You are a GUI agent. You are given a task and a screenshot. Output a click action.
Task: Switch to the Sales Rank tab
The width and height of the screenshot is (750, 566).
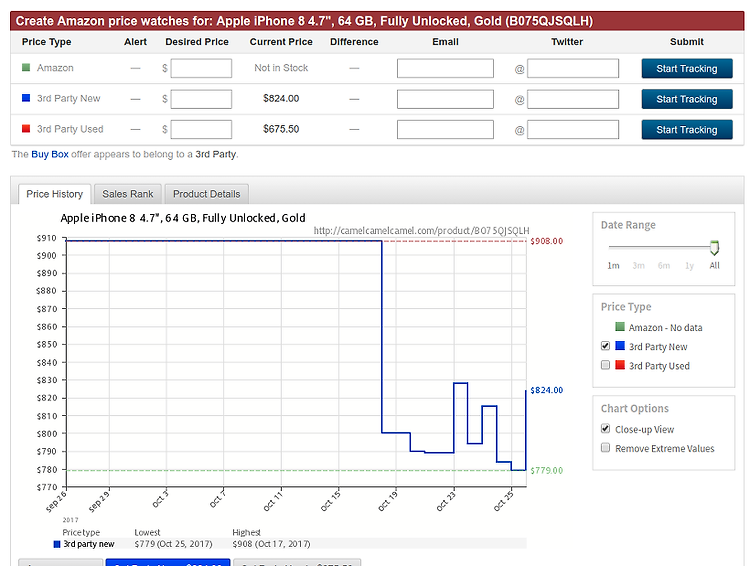click(128, 194)
